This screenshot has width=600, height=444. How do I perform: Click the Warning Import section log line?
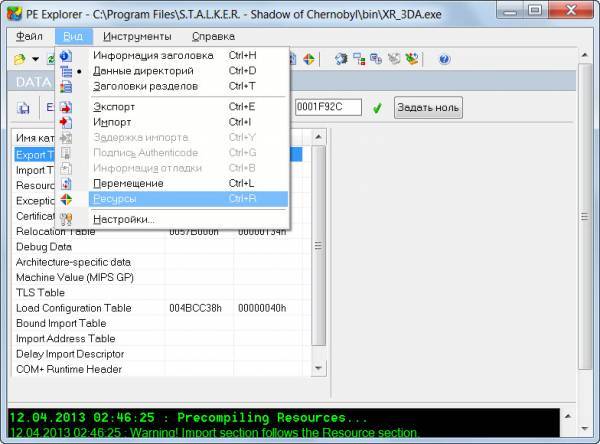point(214,433)
